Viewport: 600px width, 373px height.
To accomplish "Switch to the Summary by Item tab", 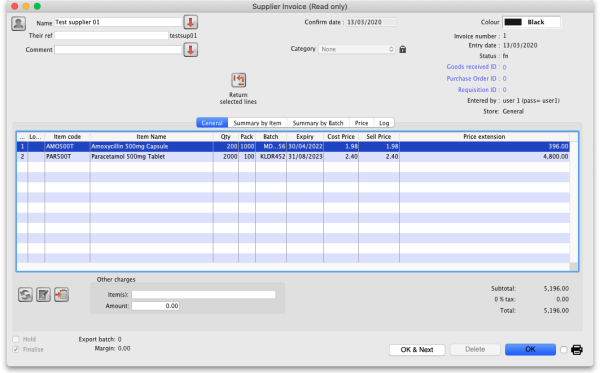I will click(x=257, y=123).
